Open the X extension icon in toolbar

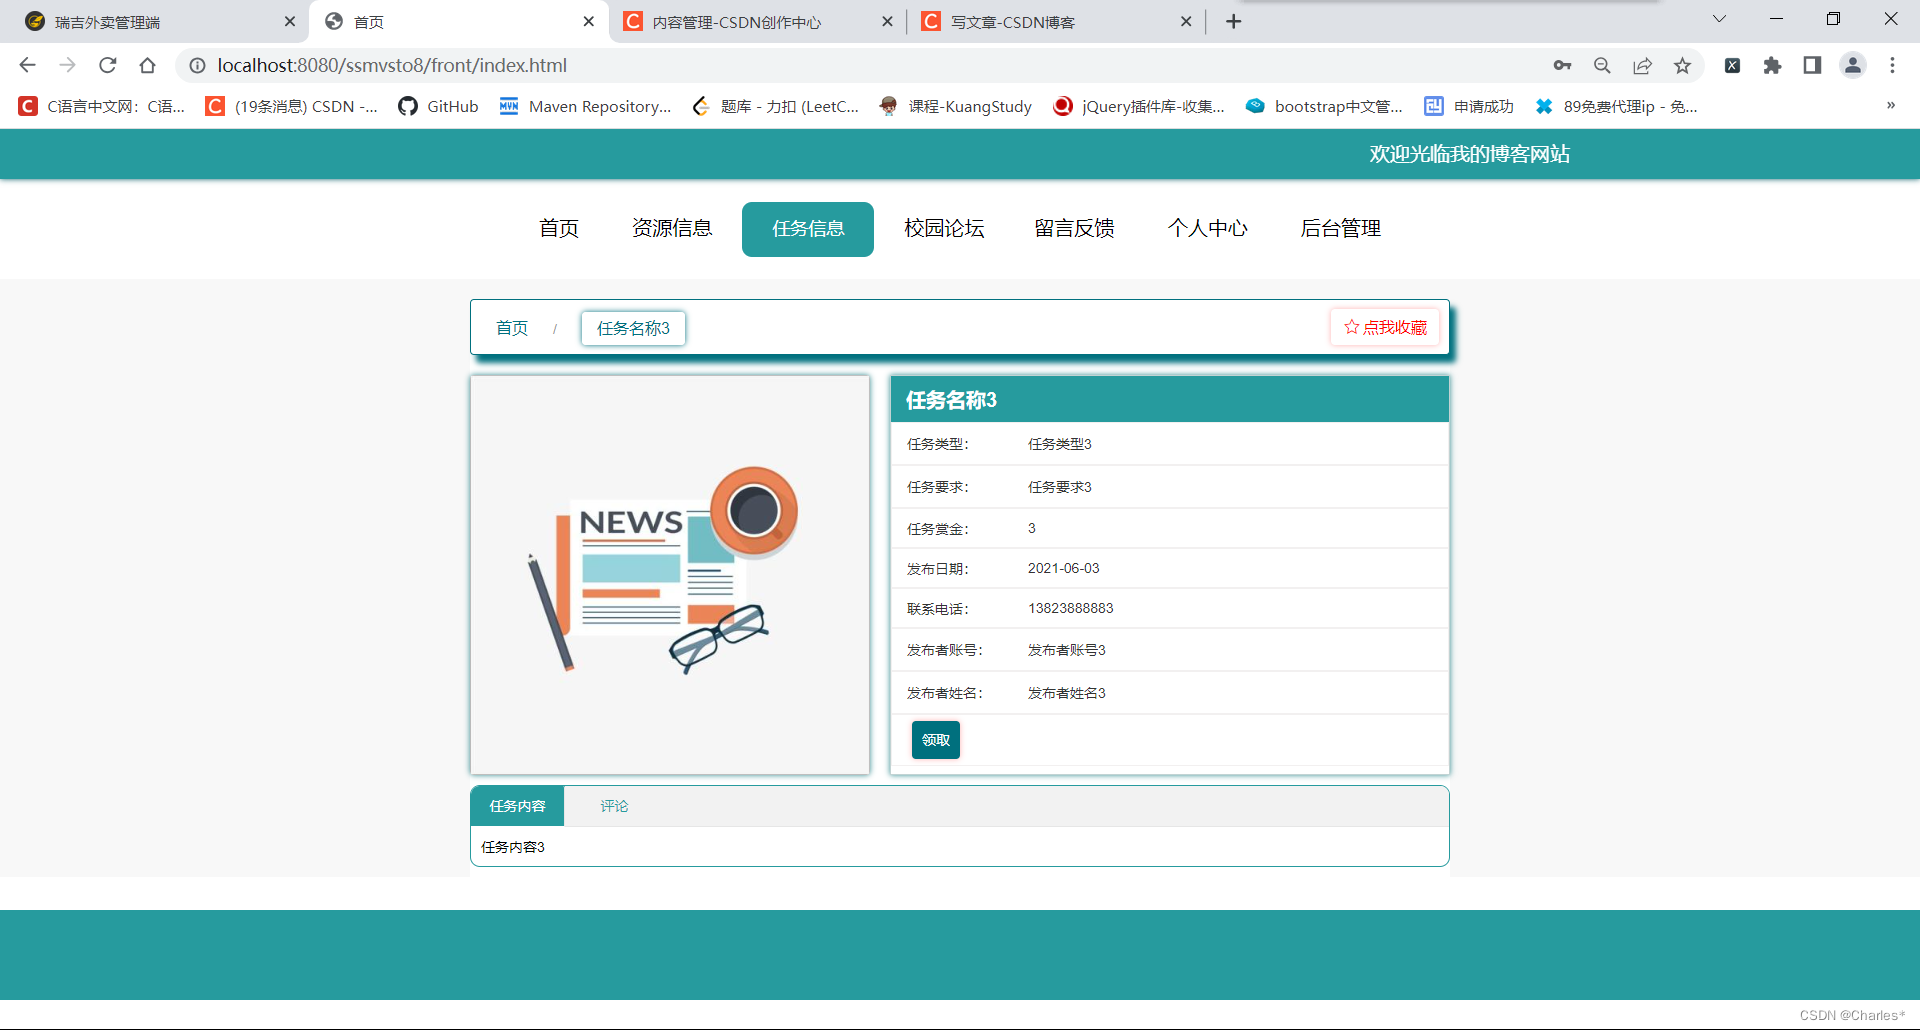pyautogui.click(x=1732, y=65)
